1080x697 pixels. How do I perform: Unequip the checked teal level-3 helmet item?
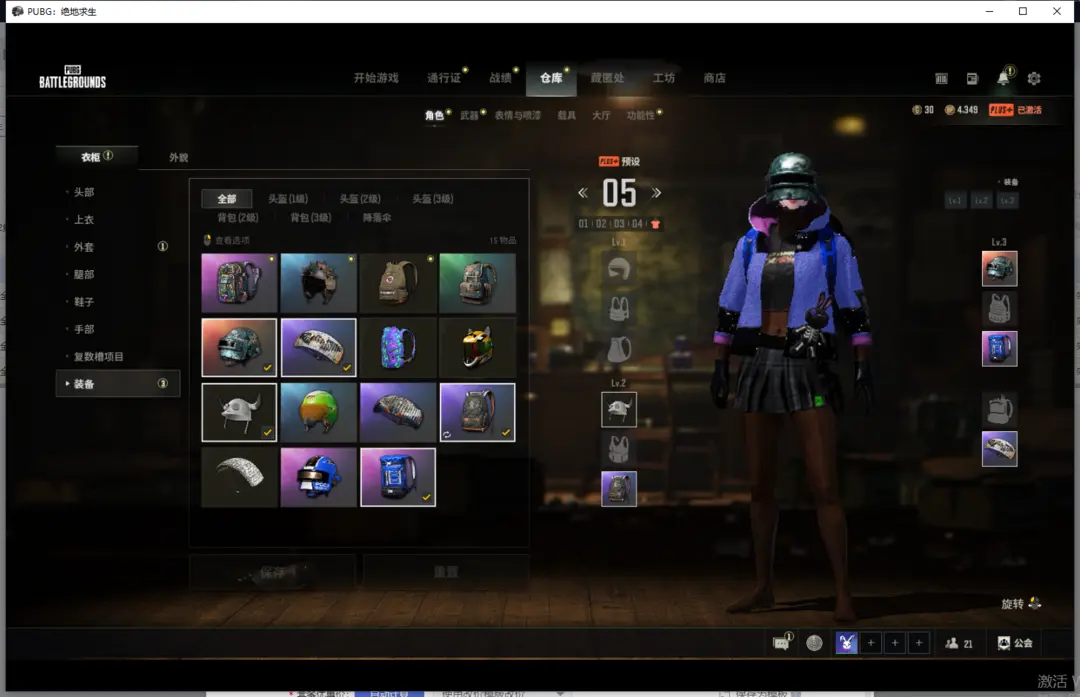point(239,347)
